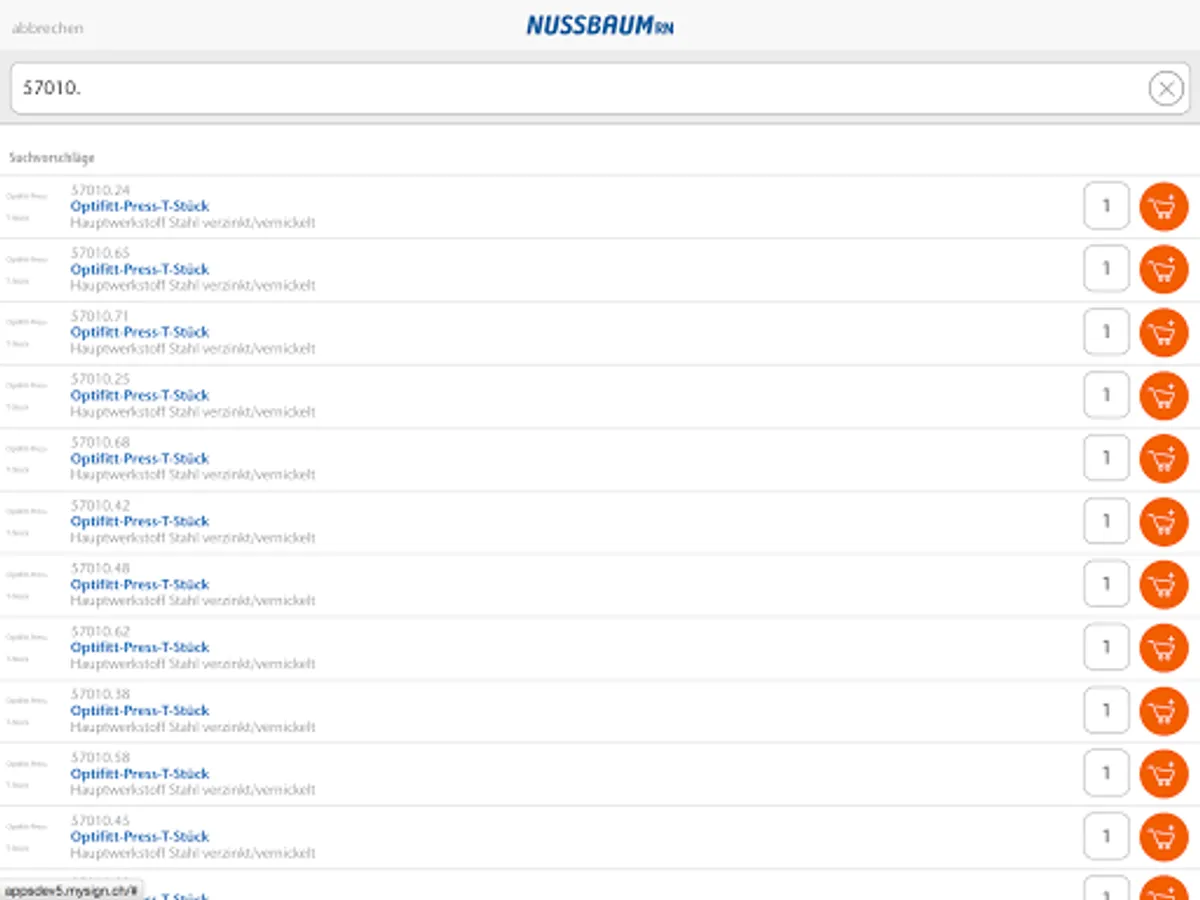Screen dimensions: 1200x900
Task: Select quantity field for item 57010.68
Action: [x=1106, y=459]
